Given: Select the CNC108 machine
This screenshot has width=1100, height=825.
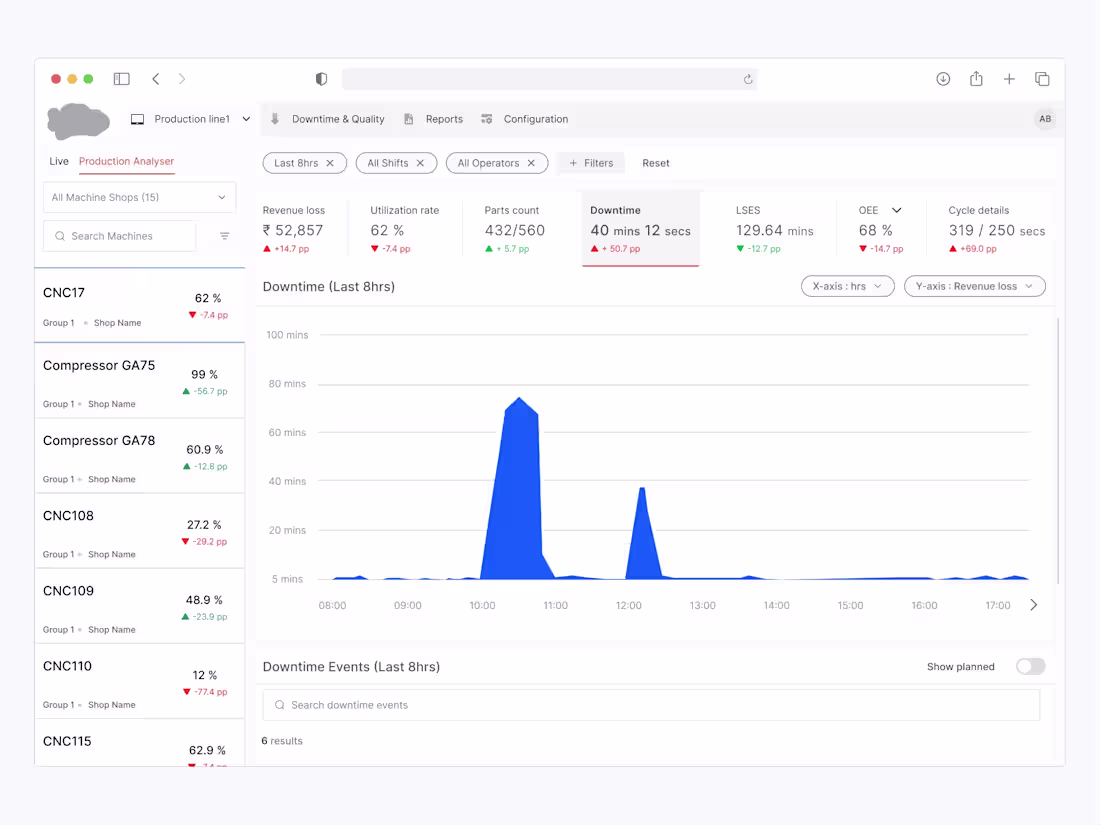Looking at the screenshot, I should pos(140,531).
